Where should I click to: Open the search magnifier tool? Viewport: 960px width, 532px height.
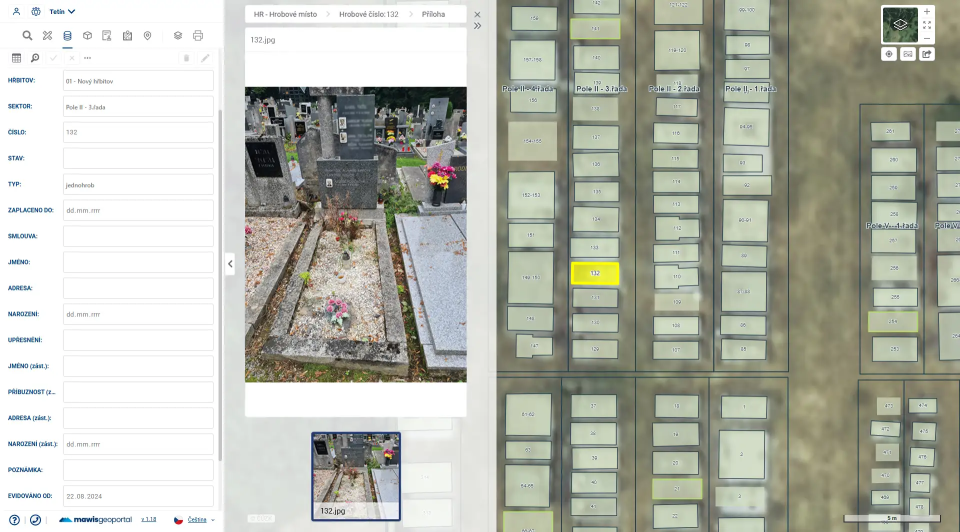(x=27, y=36)
